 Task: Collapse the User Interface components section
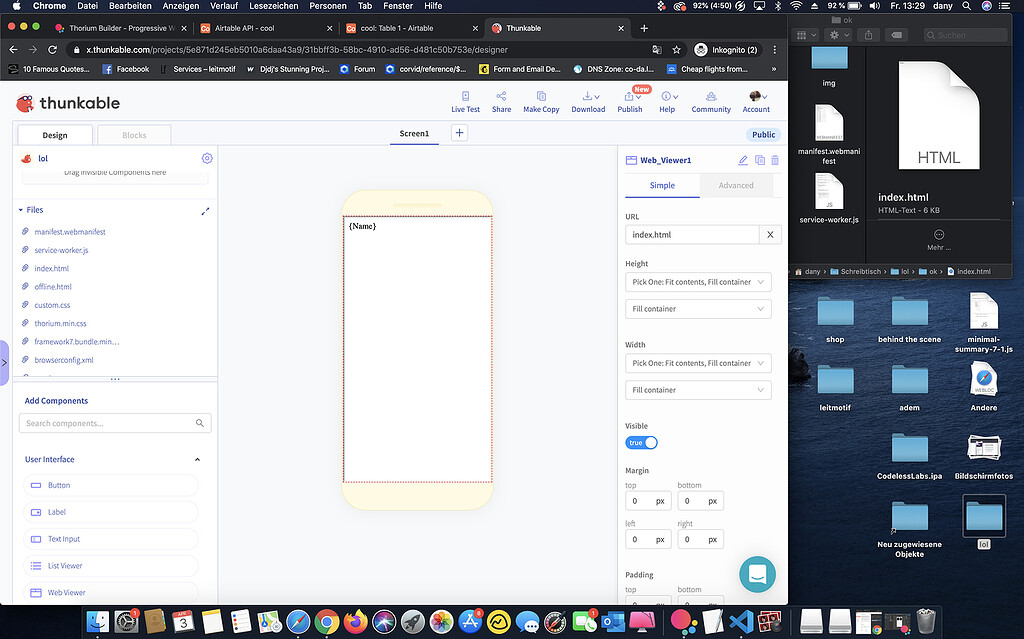197,460
